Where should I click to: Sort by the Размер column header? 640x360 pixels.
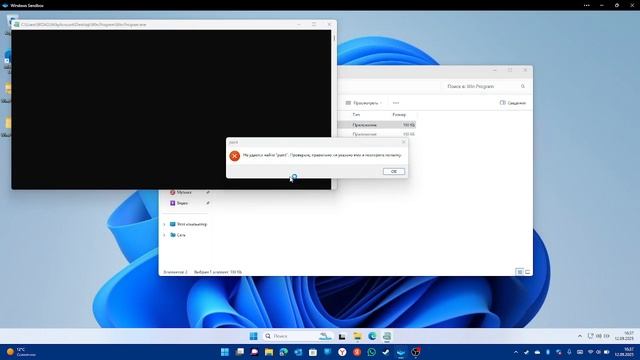pyautogui.click(x=399, y=115)
